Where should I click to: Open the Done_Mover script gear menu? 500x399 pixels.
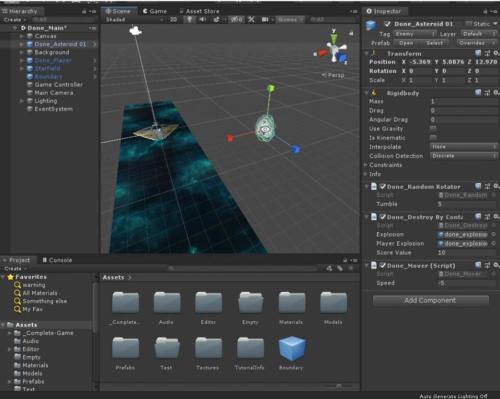496,265
